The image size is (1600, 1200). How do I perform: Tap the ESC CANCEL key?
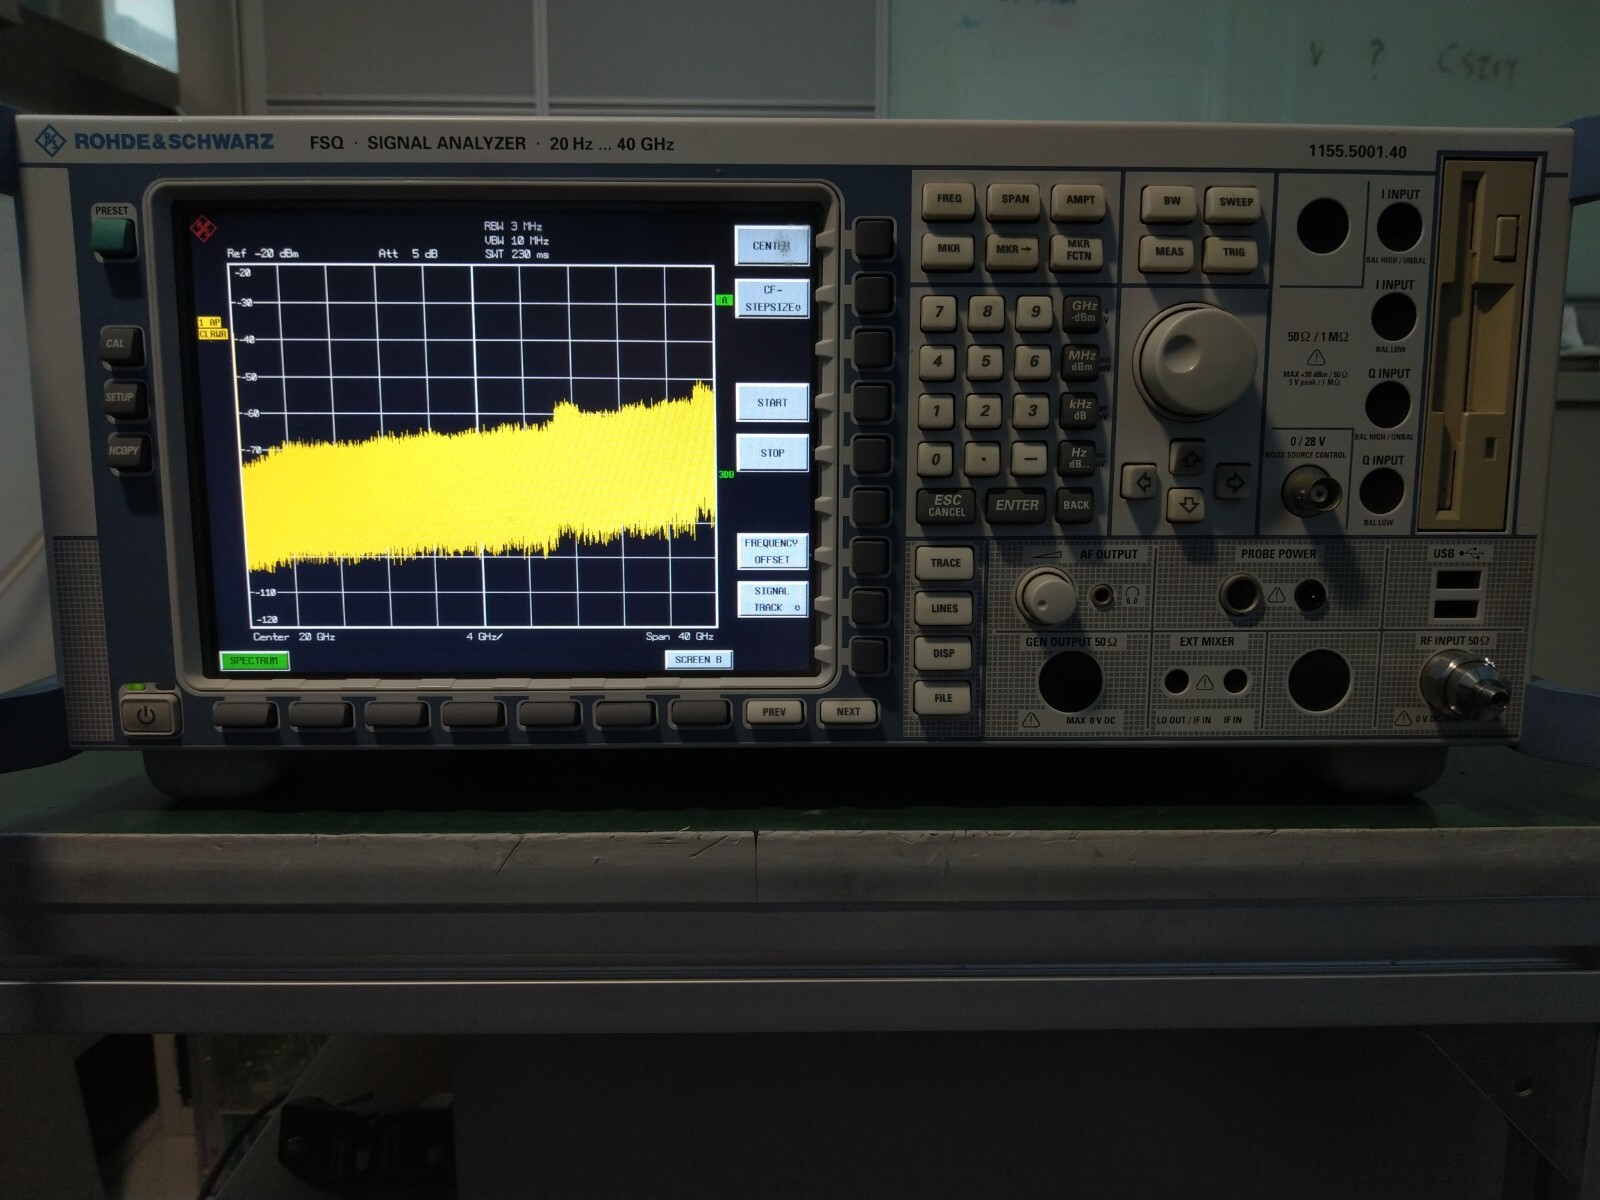(946, 506)
